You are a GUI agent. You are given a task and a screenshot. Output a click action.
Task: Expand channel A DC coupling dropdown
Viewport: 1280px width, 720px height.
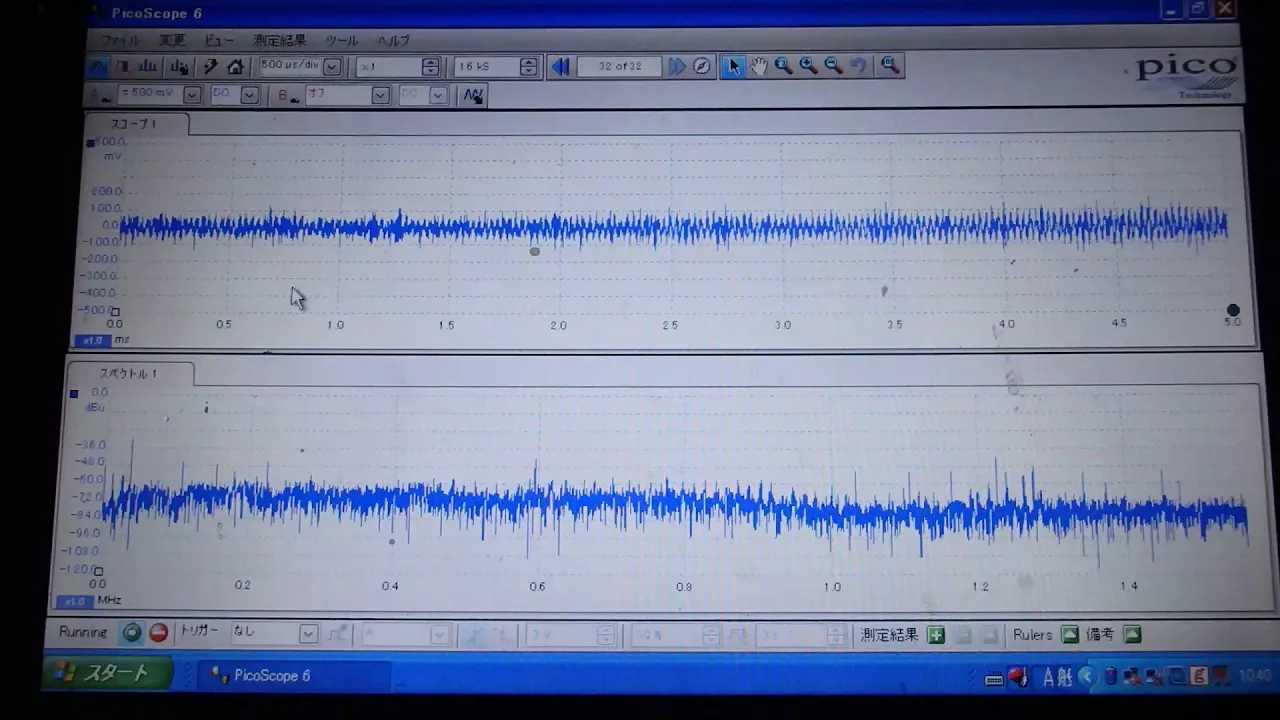pyautogui.click(x=250, y=95)
